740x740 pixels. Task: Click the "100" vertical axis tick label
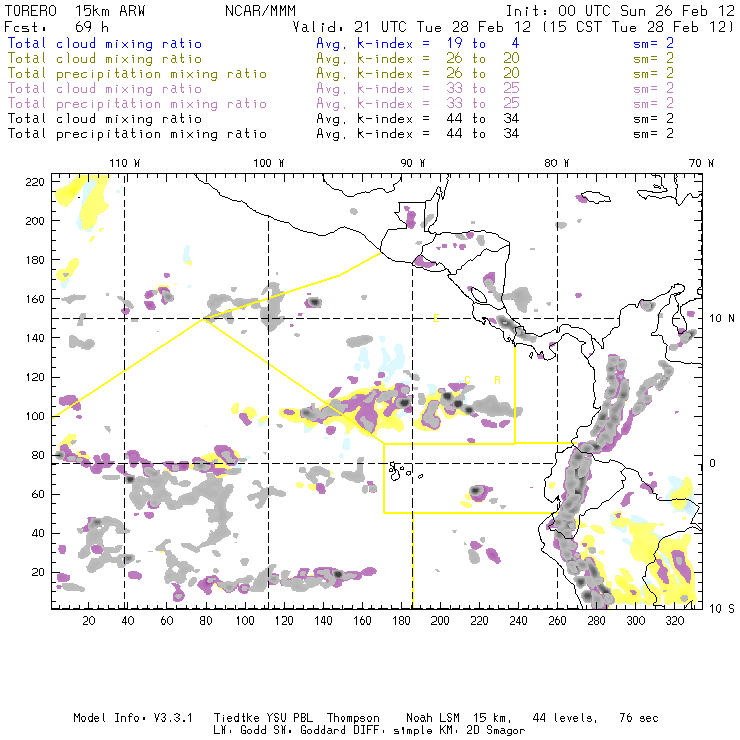coord(35,416)
